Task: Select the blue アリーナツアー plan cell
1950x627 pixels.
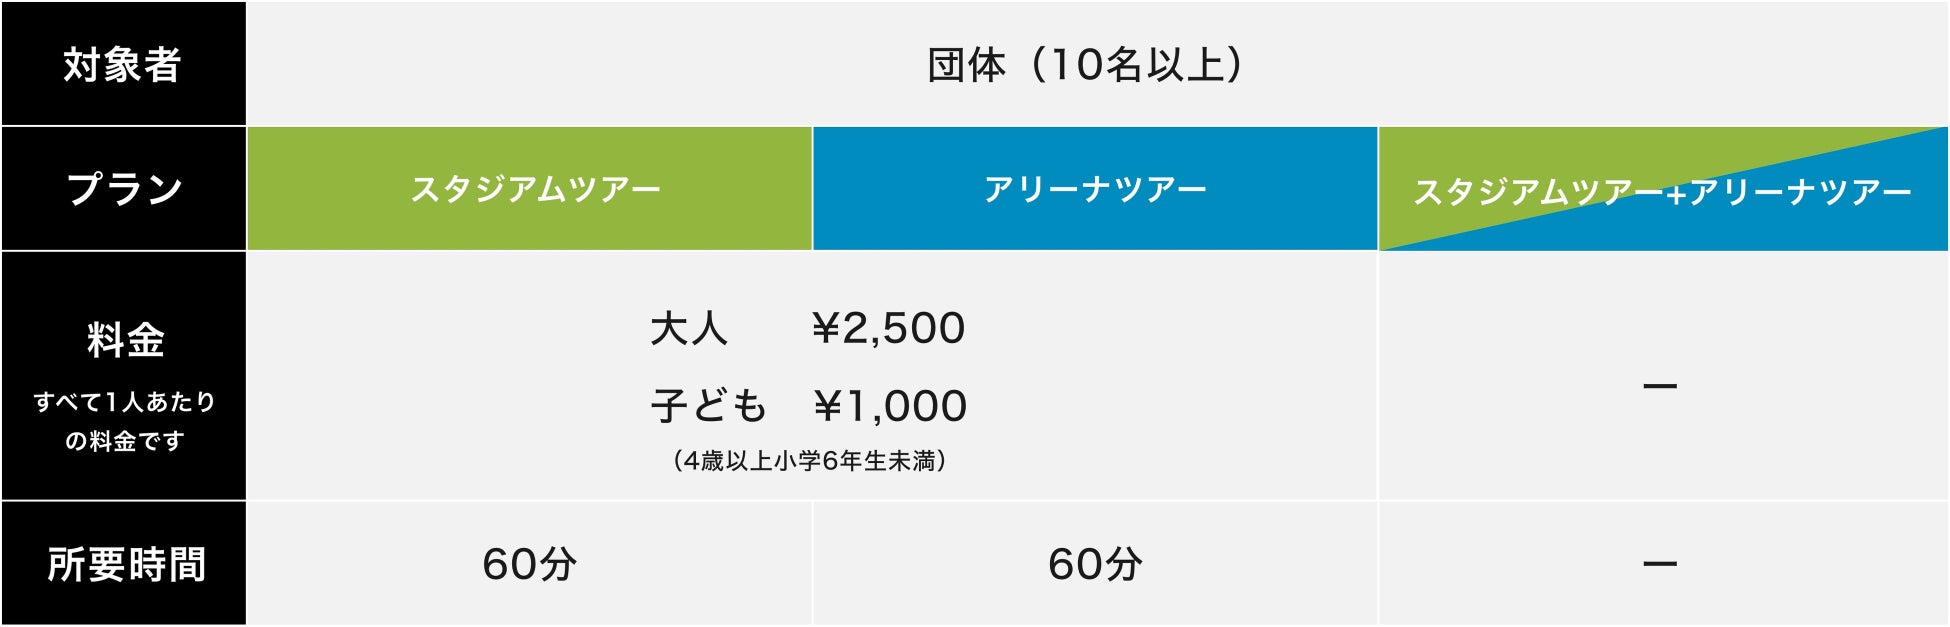Action: (1095, 189)
